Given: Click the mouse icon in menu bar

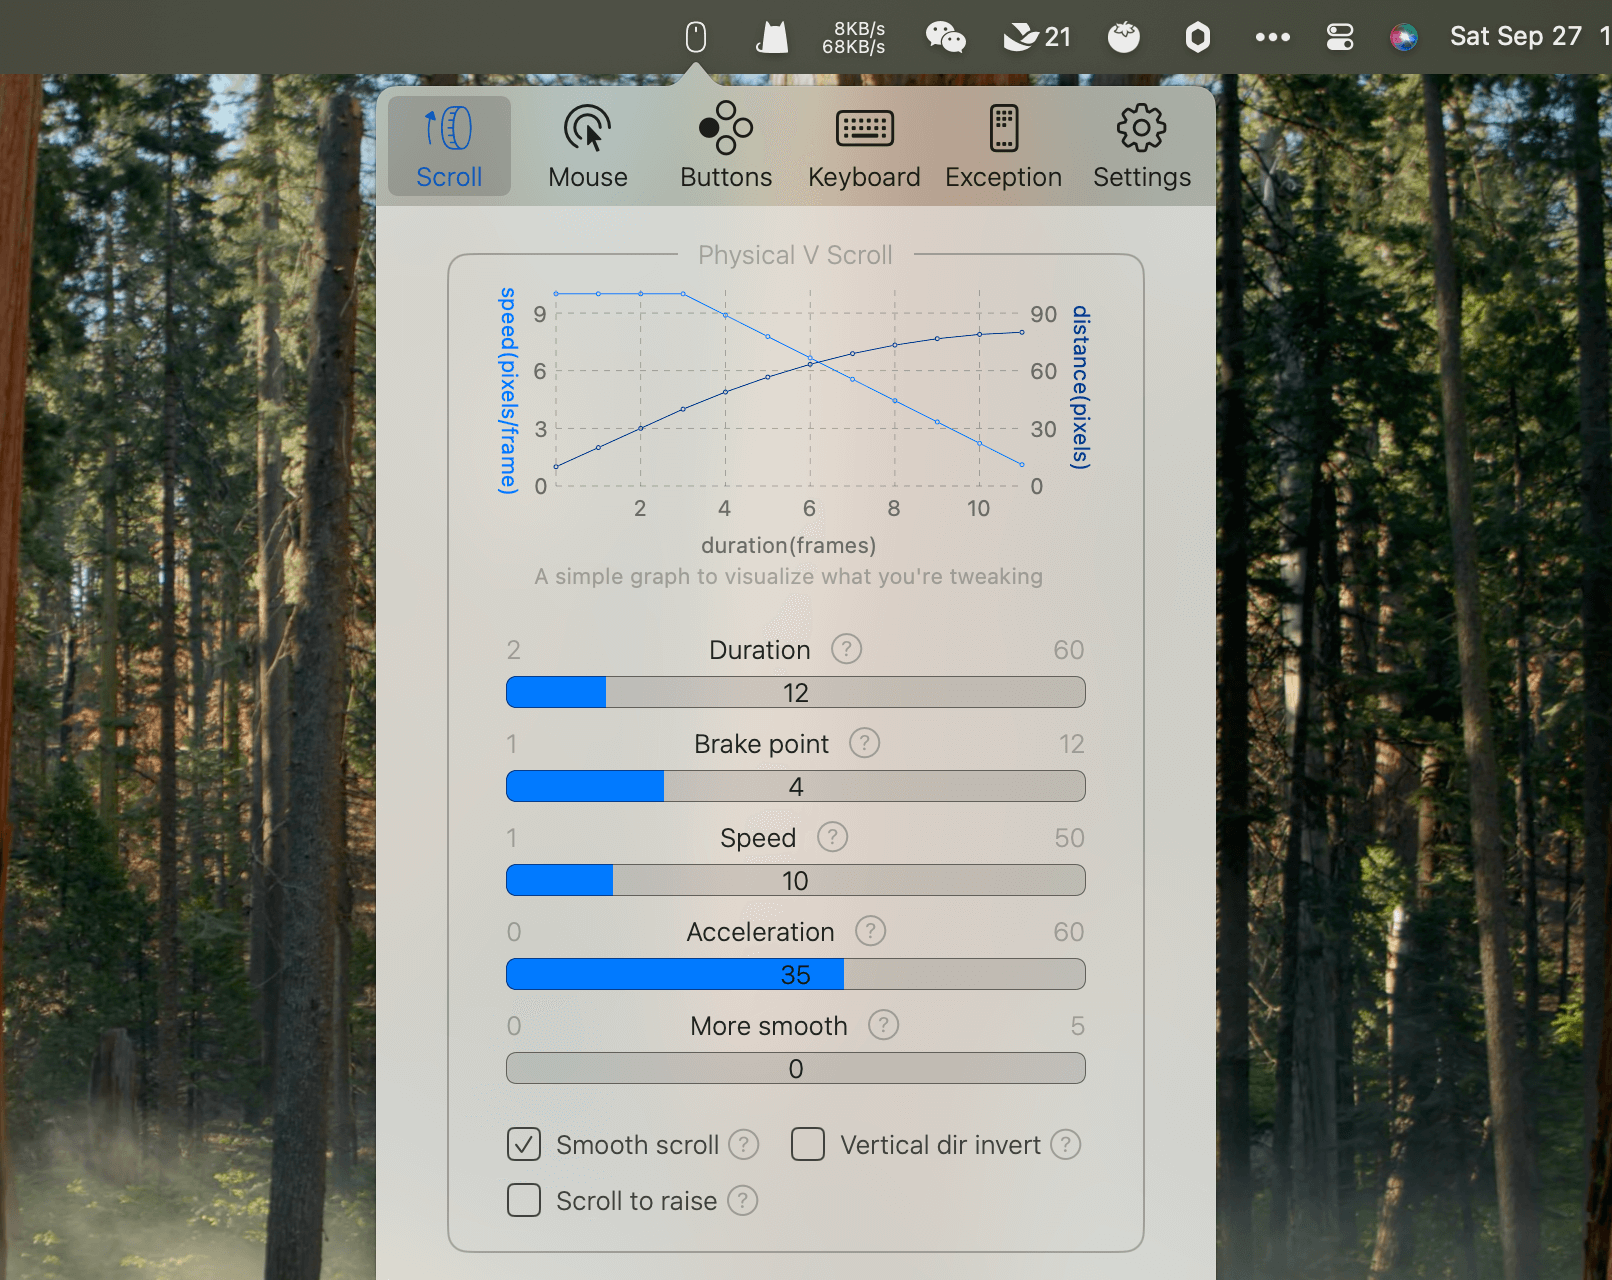Looking at the screenshot, I should (696, 37).
